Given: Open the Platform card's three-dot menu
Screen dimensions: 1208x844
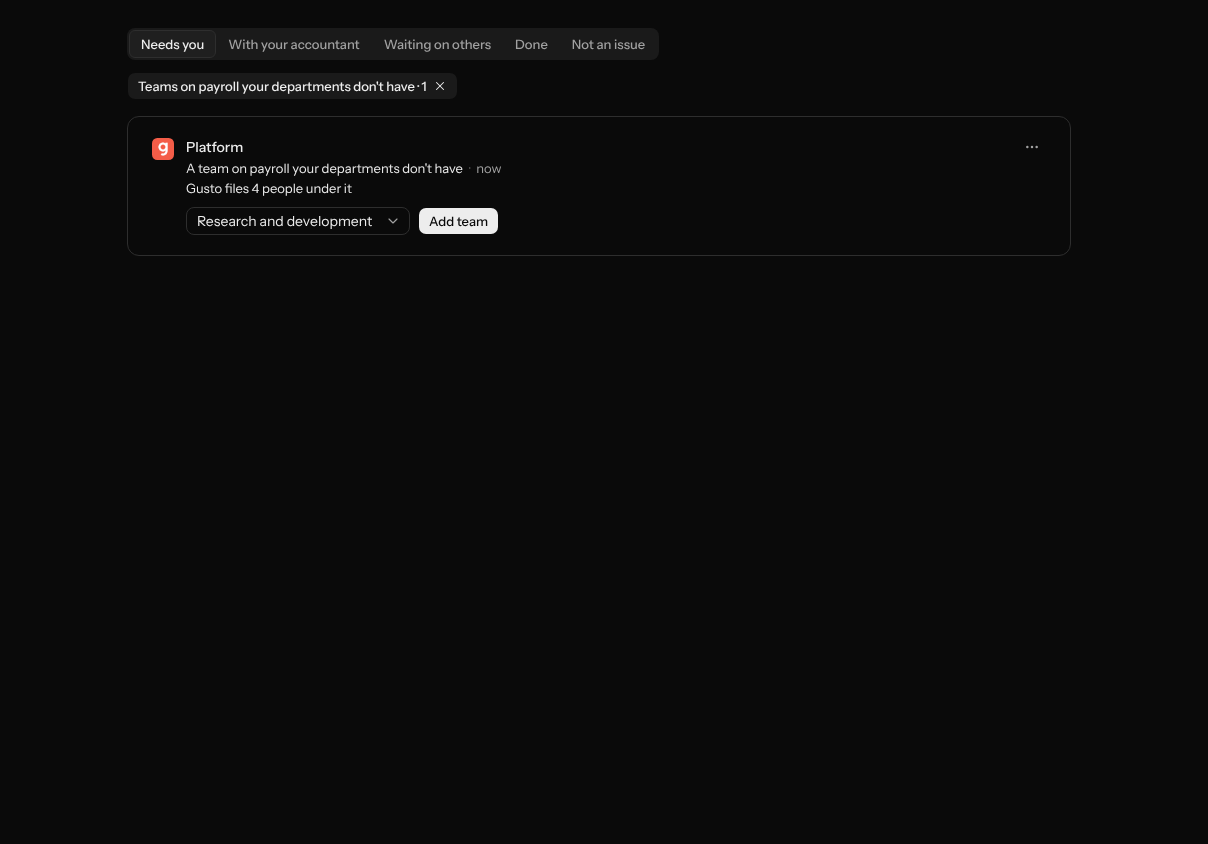Looking at the screenshot, I should point(1032,147).
